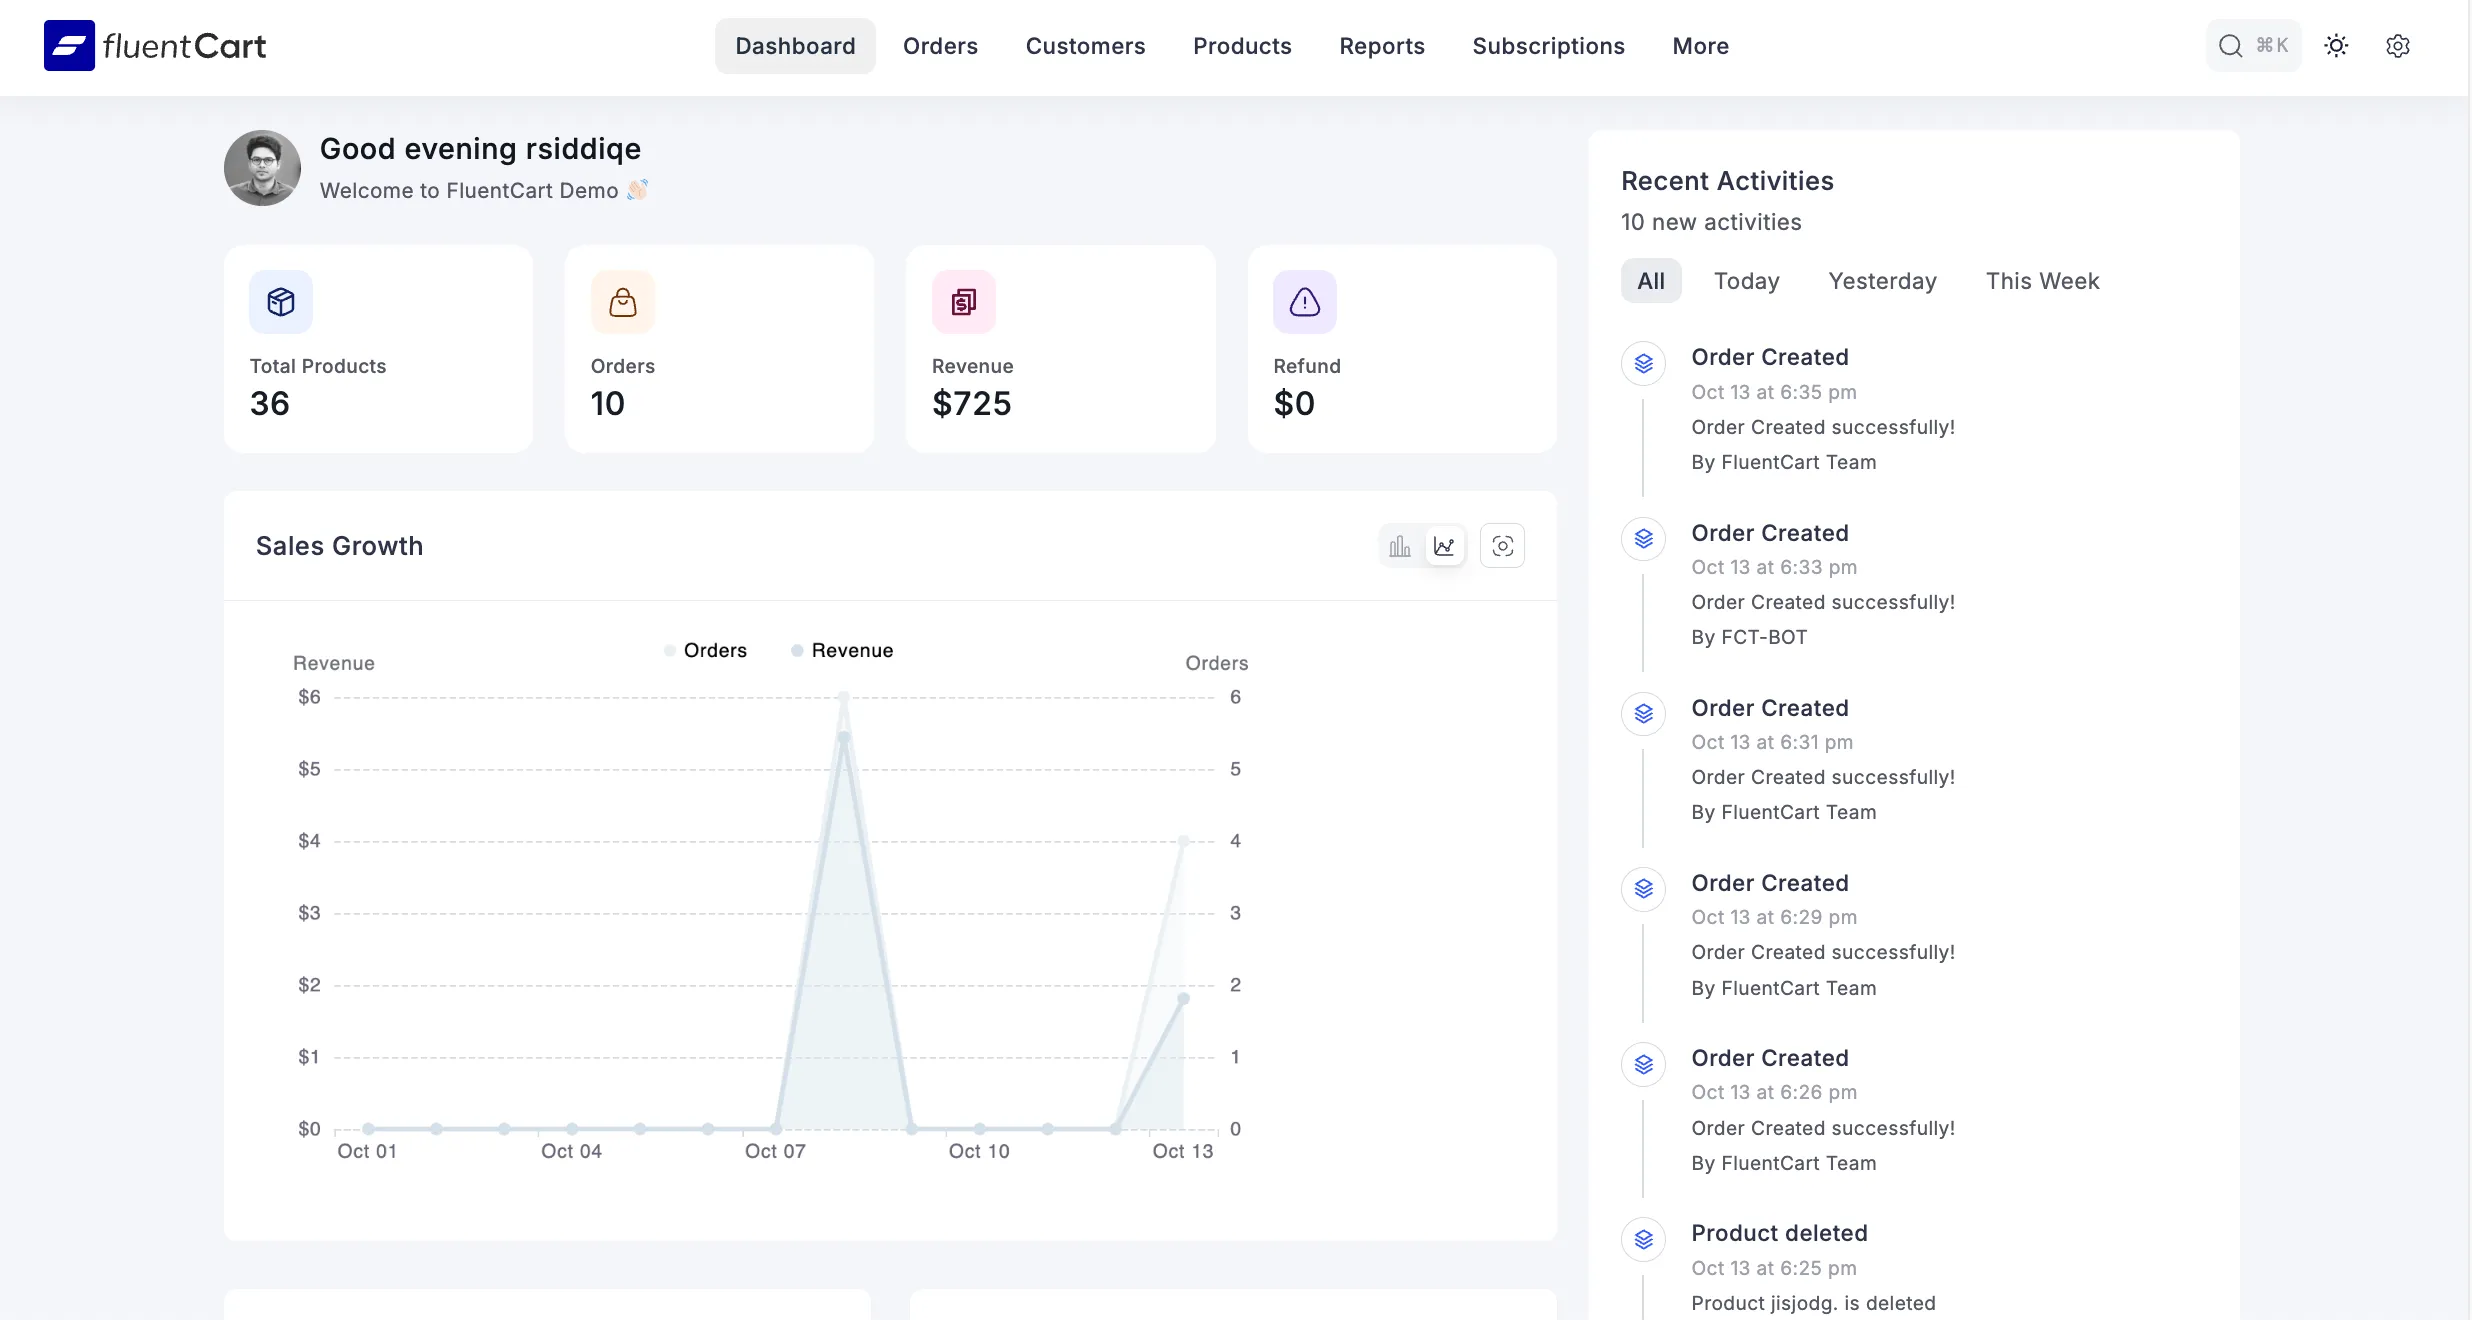
Task: Click the 6:33 pm Order Created activity icon
Action: (1643, 539)
